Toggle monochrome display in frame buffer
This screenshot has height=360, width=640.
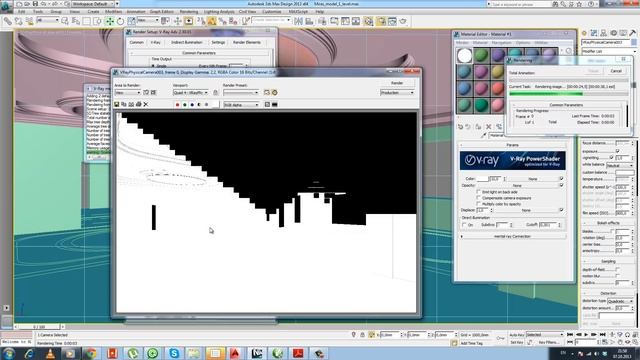pos(207,105)
